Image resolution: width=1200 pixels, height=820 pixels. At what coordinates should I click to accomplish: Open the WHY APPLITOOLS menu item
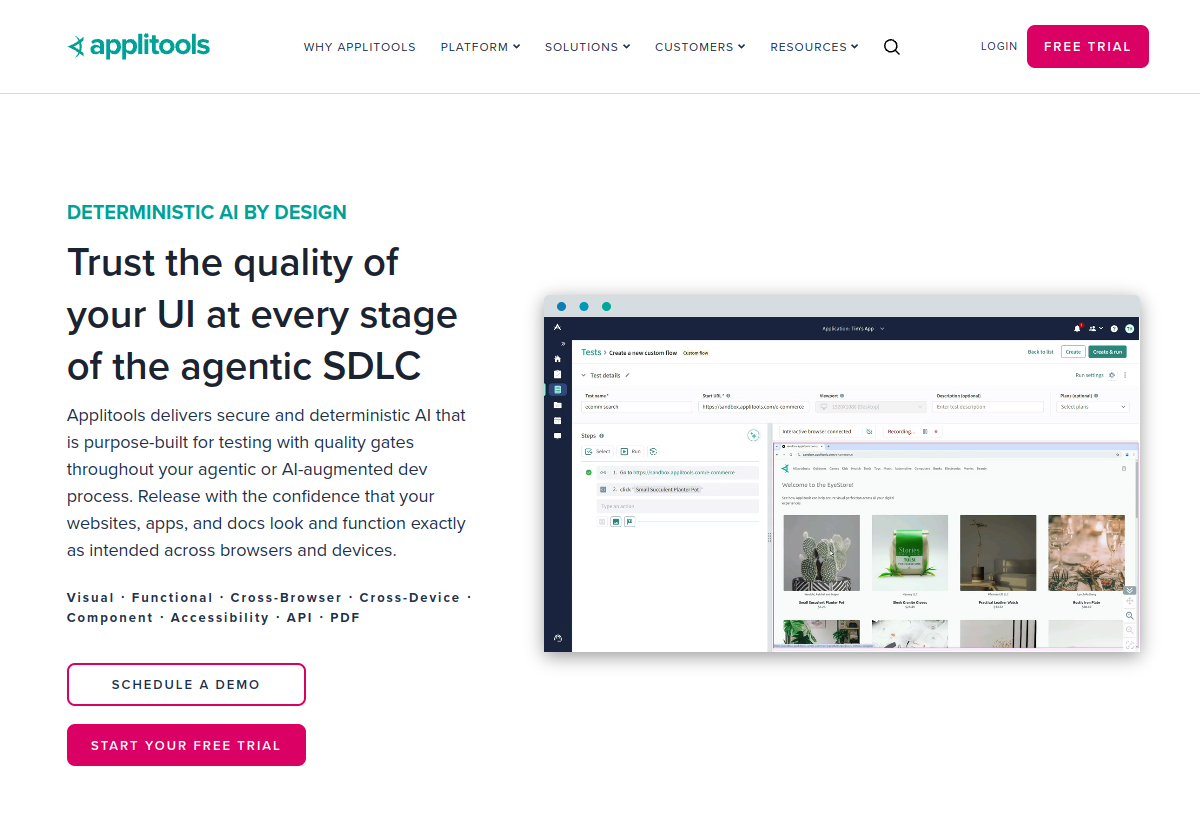tap(360, 47)
